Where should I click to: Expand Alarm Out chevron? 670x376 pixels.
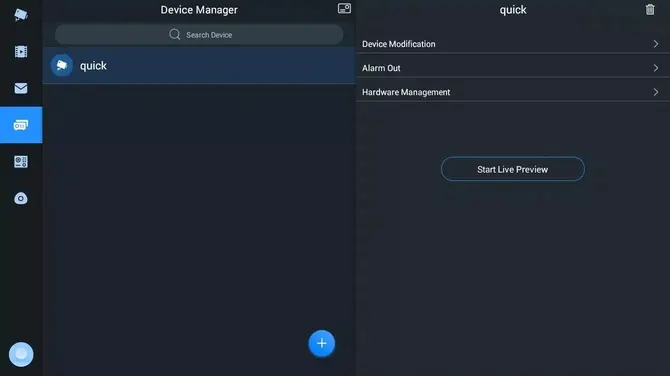point(656,68)
